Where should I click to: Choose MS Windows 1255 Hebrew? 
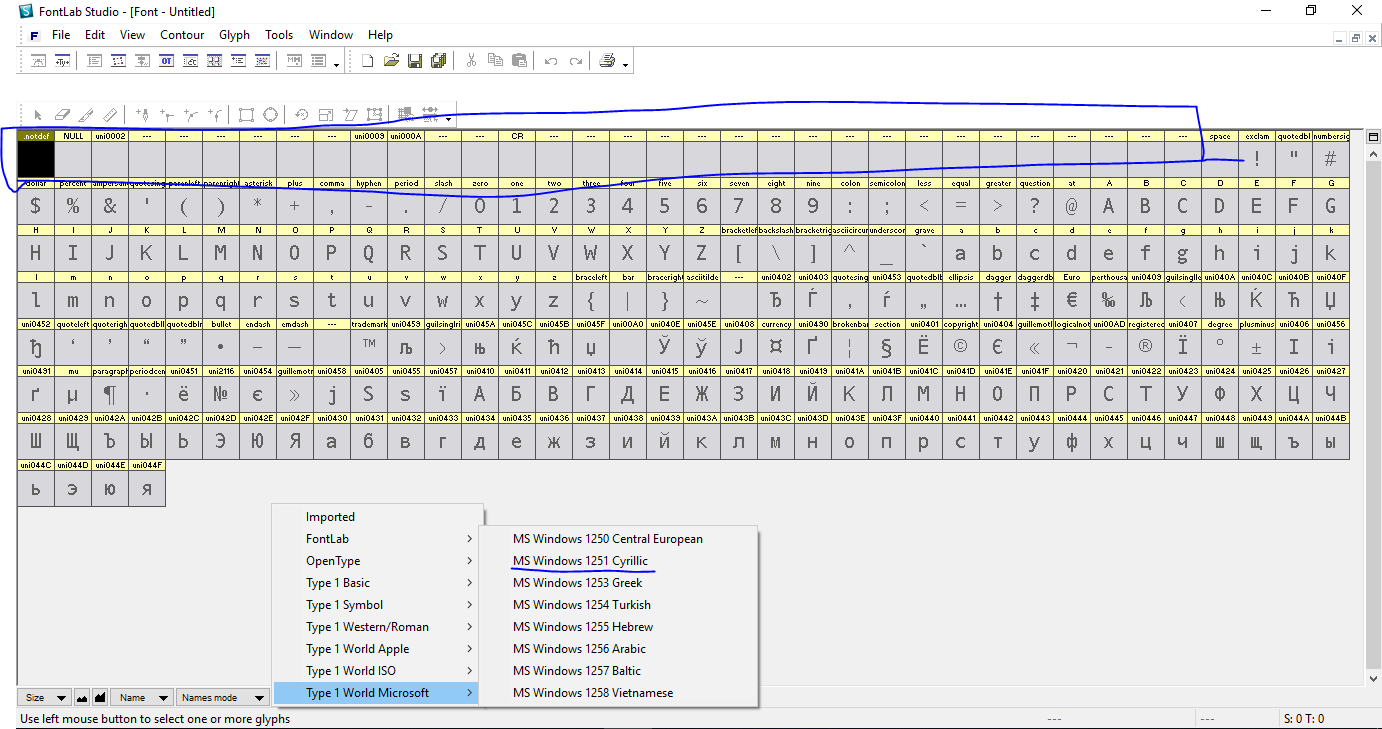(619, 627)
